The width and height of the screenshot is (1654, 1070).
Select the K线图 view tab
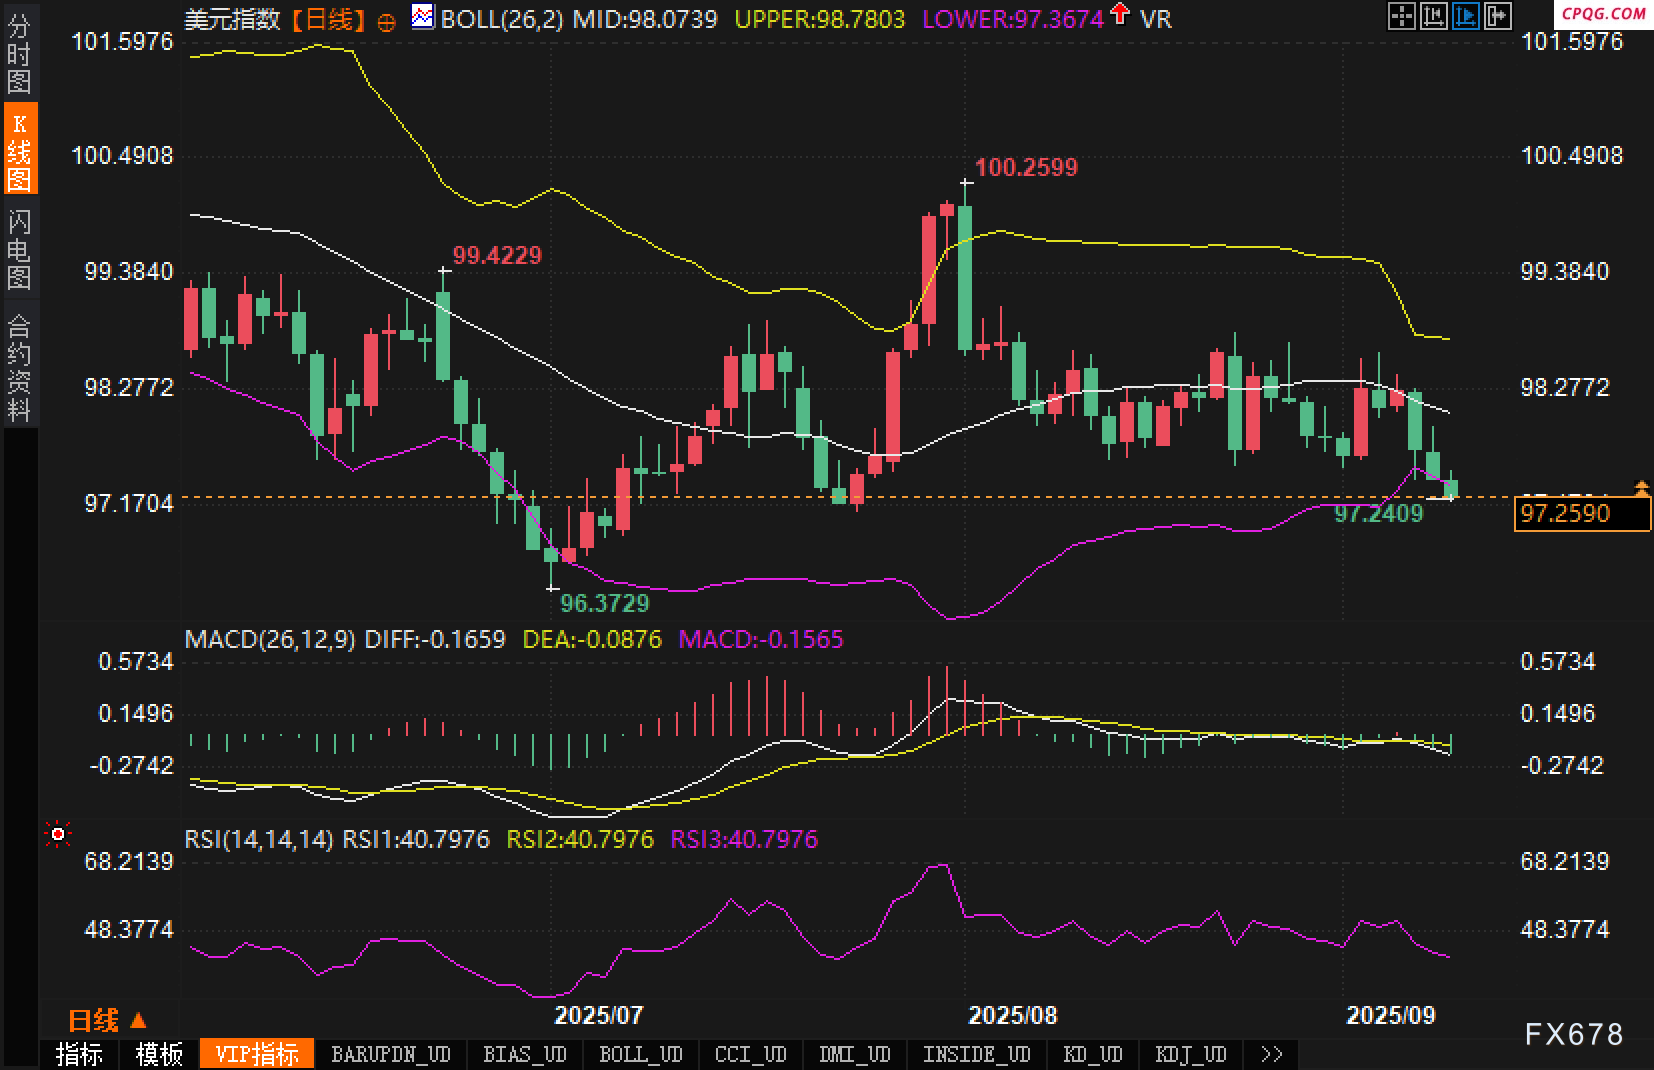[19, 150]
